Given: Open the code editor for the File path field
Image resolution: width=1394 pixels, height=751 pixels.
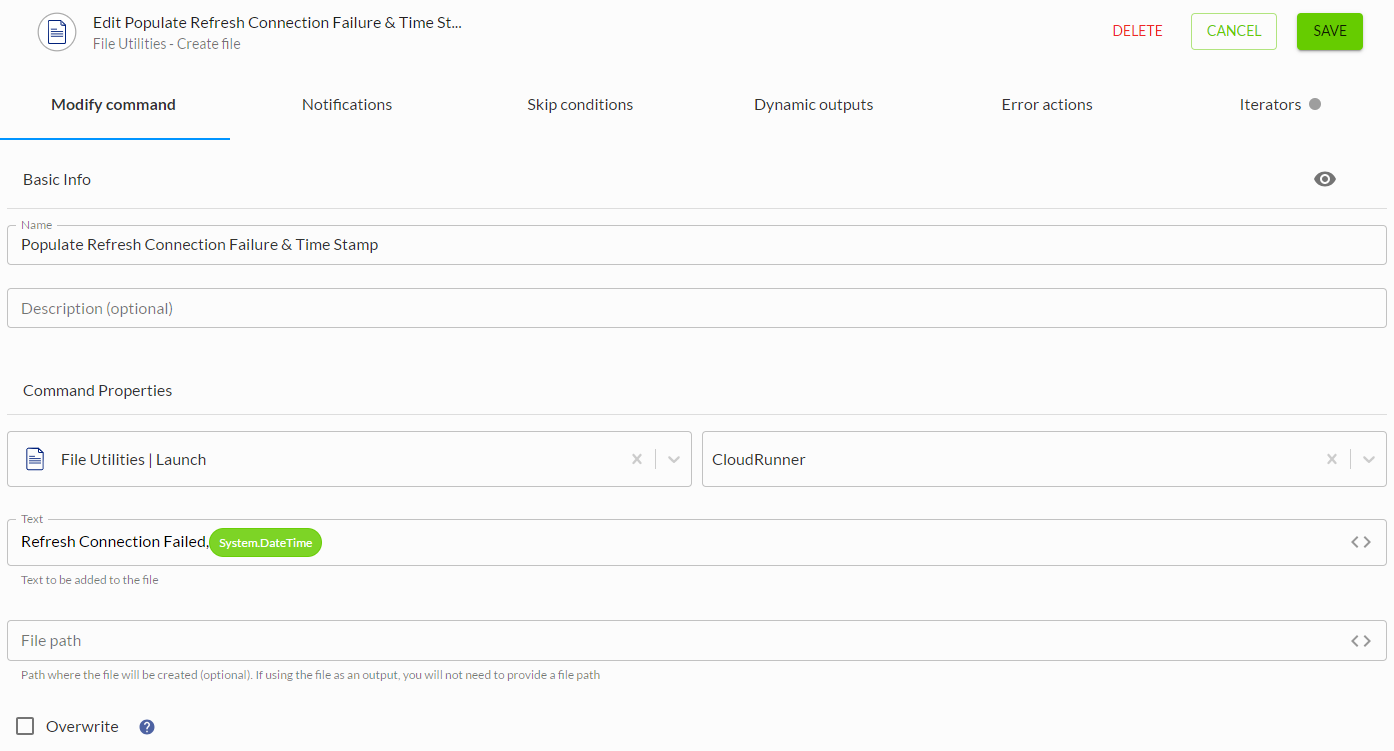Looking at the screenshot, I should pyautogui.click(x=1361, y=641).
